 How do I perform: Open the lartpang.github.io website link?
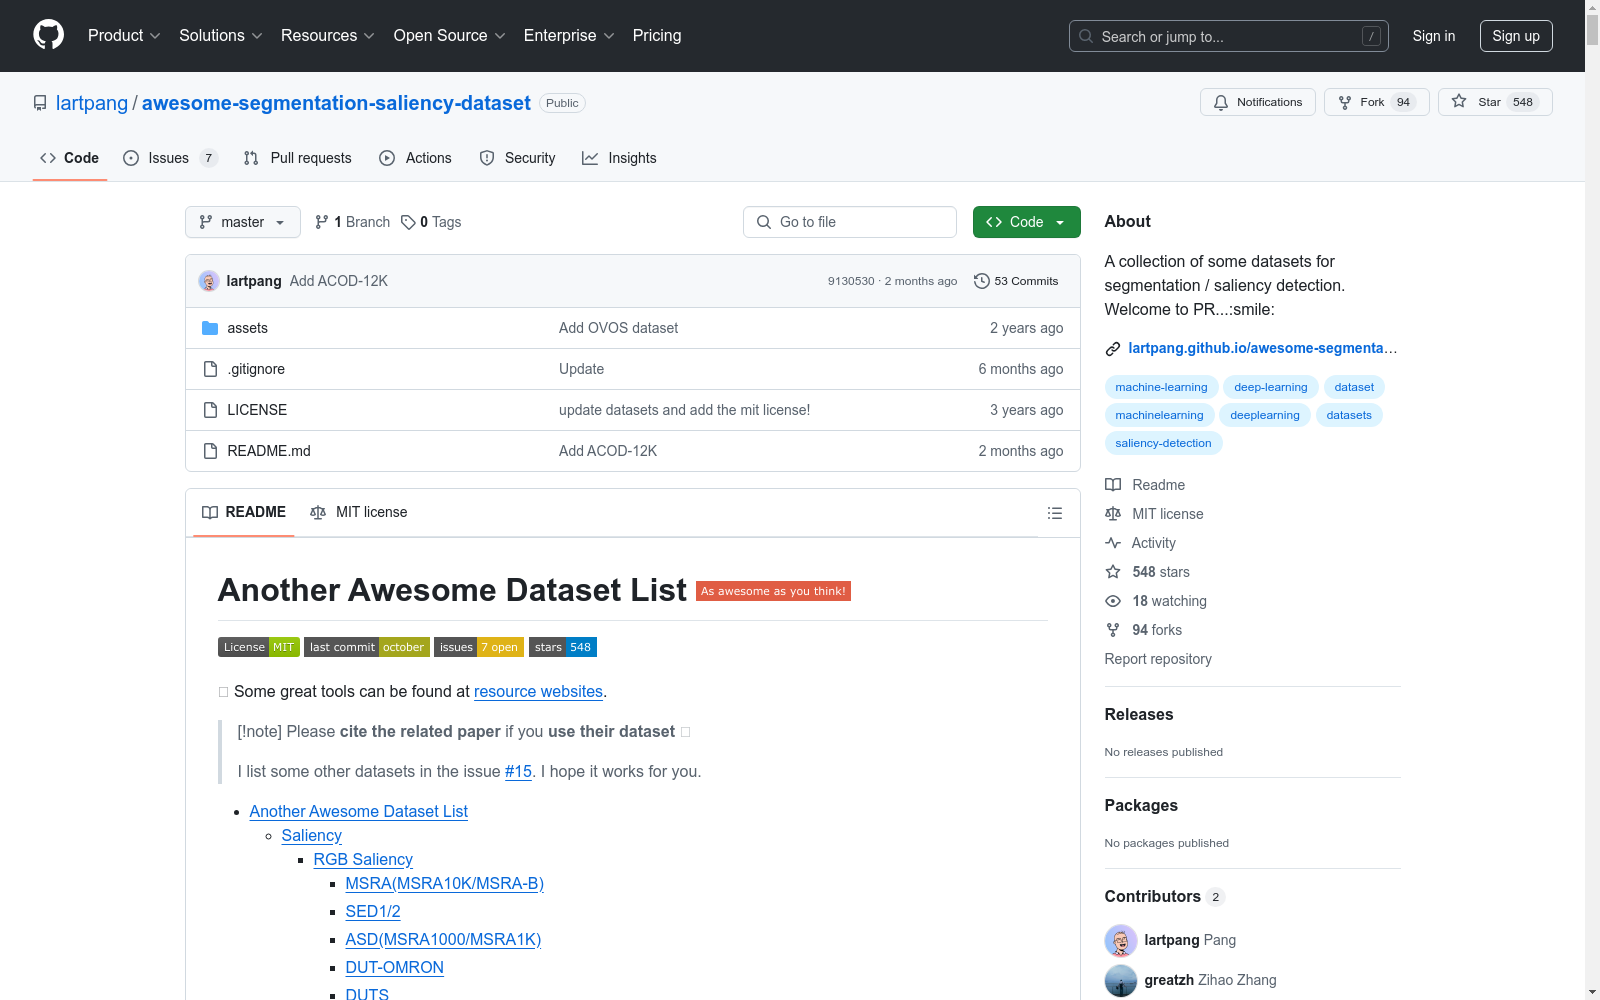click(1262, 348)
